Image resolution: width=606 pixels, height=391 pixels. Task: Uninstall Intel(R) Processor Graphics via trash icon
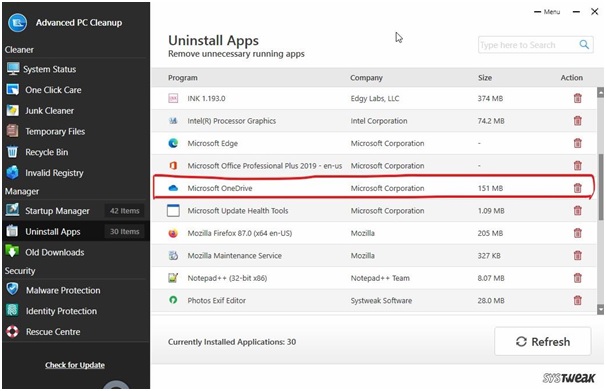pos(577,121)
